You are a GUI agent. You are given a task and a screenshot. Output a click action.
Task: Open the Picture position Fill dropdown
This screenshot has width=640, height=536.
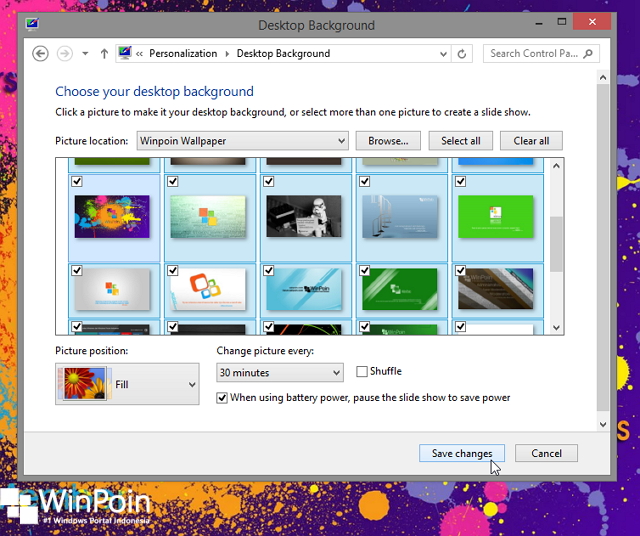click(127, 384)
